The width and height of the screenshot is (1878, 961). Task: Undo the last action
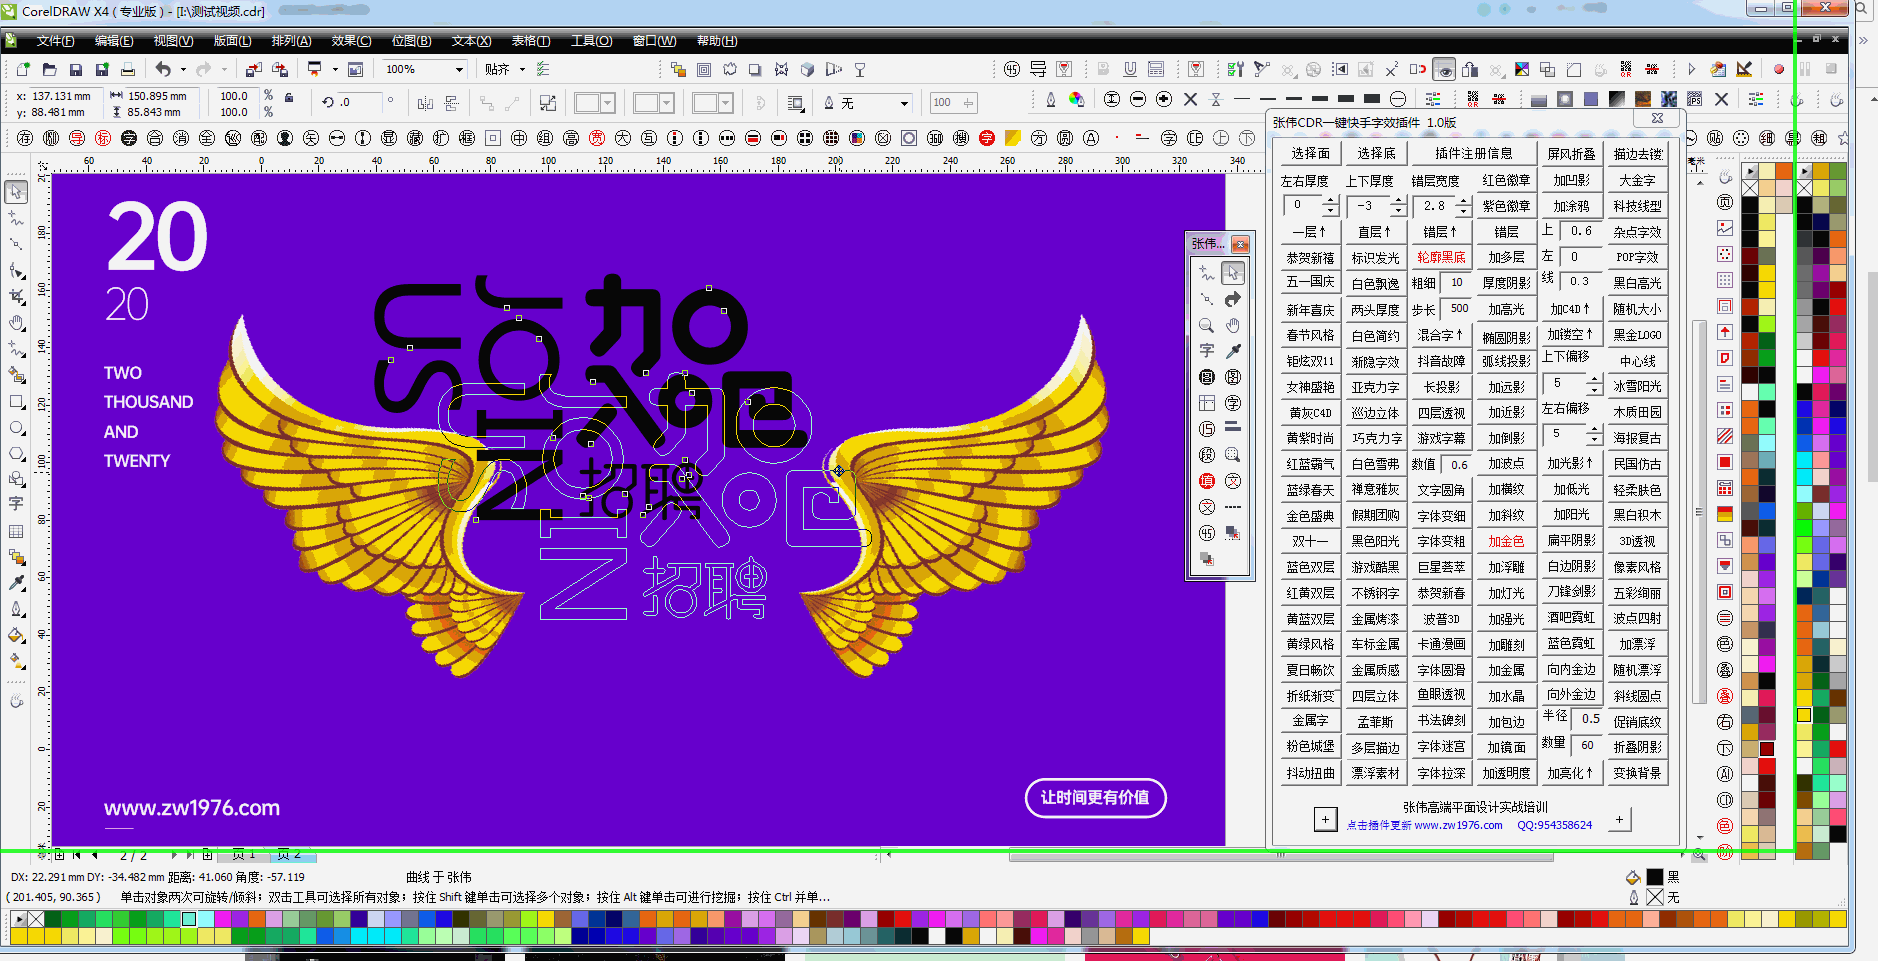(163, 69)
